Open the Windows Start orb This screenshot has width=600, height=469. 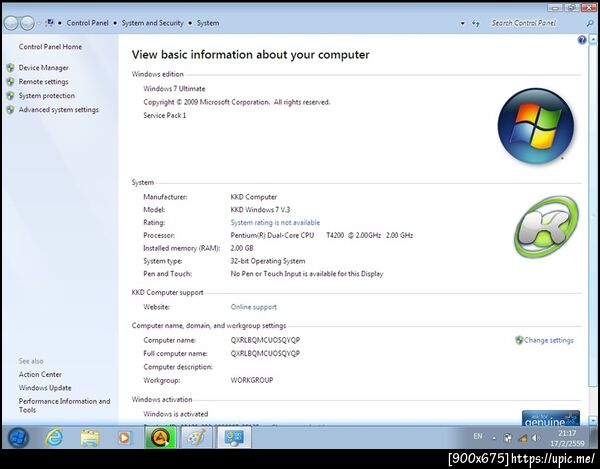18,437
